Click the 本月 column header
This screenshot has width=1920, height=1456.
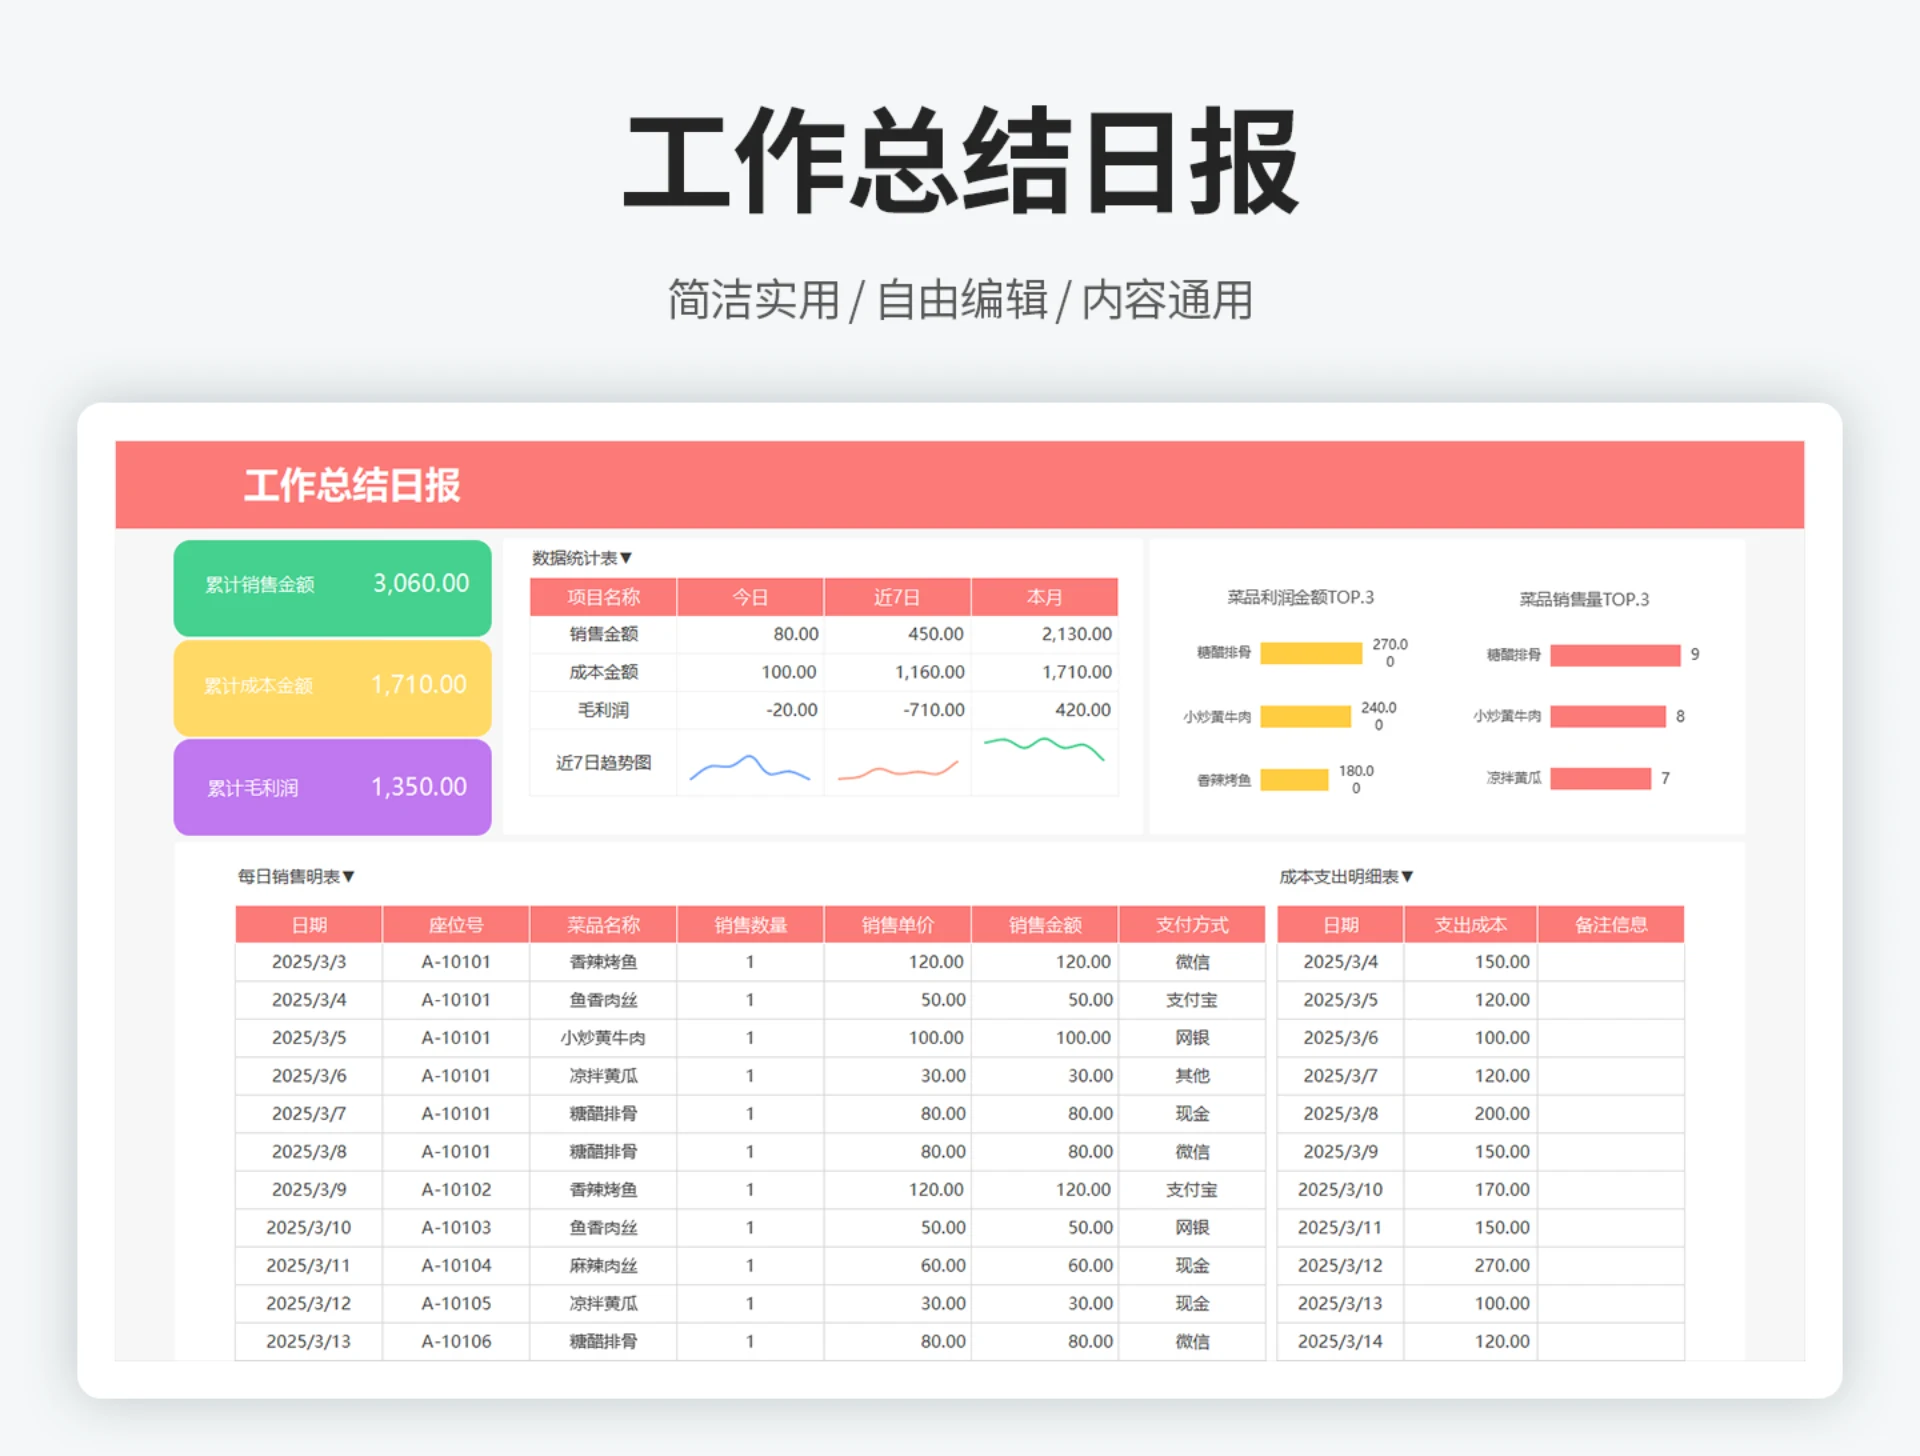pyautogui.click(x=1044, y=597)
